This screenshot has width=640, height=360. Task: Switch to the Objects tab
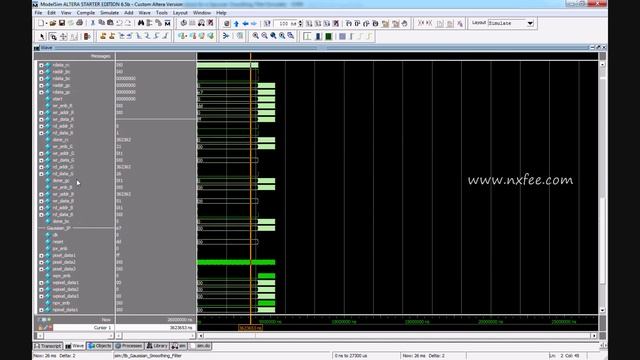pos(99,346)
